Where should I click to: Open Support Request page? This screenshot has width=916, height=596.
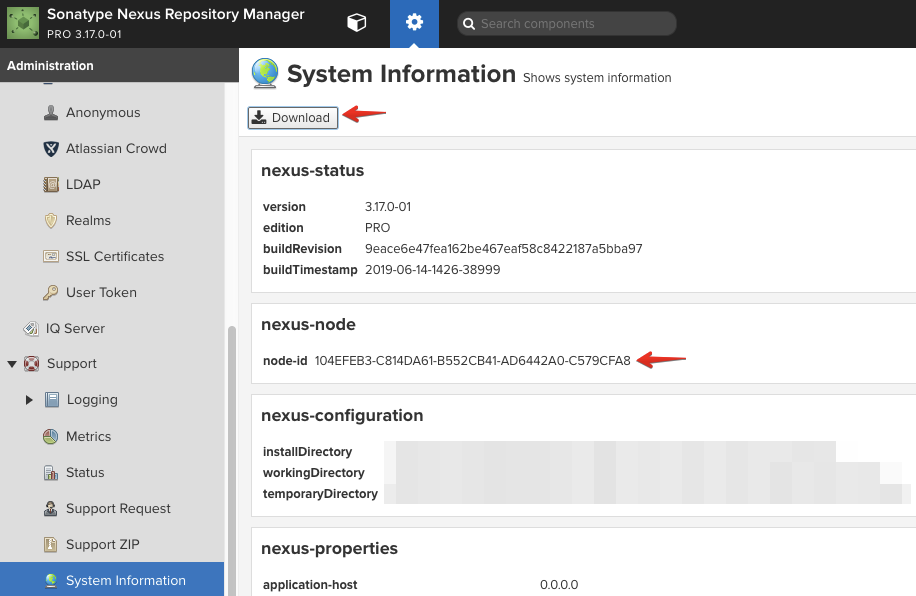pos(117,508)
